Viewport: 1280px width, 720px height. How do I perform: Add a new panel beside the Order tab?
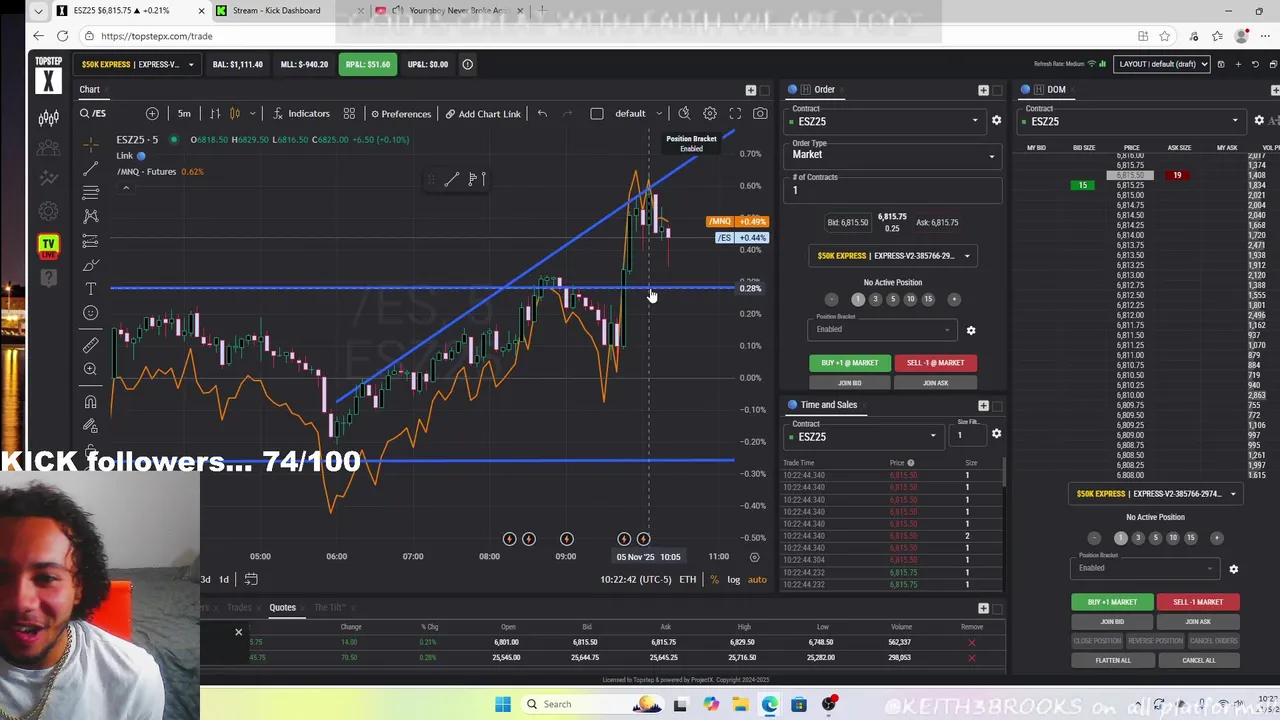tap(983, 90)
